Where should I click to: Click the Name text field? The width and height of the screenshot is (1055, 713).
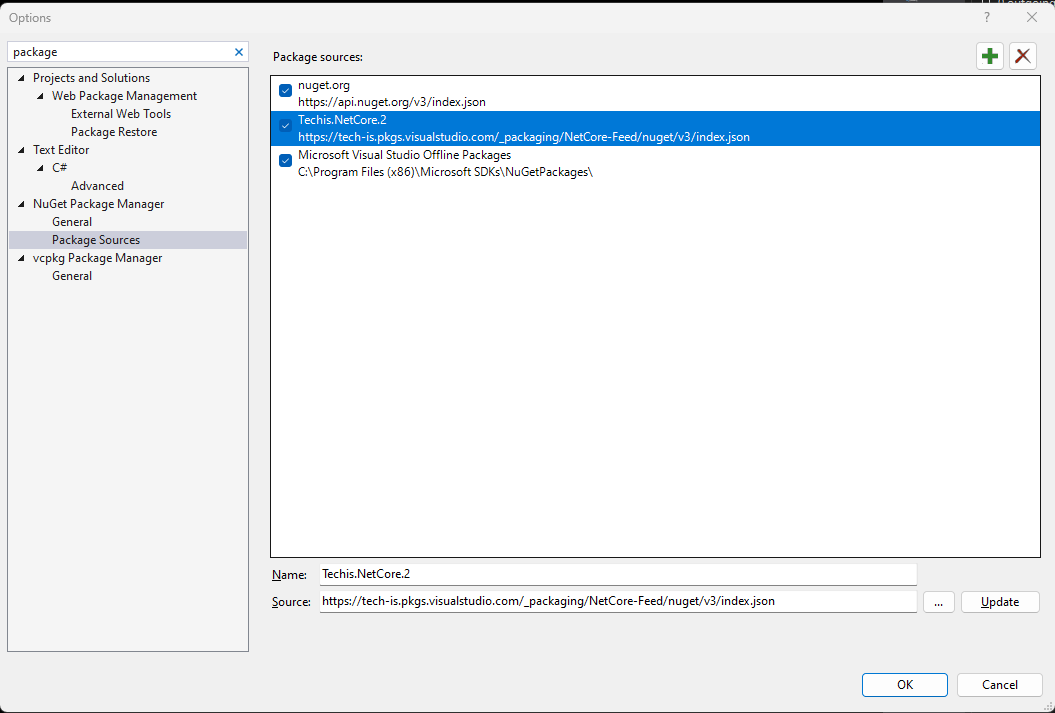(x=617, y=574)
